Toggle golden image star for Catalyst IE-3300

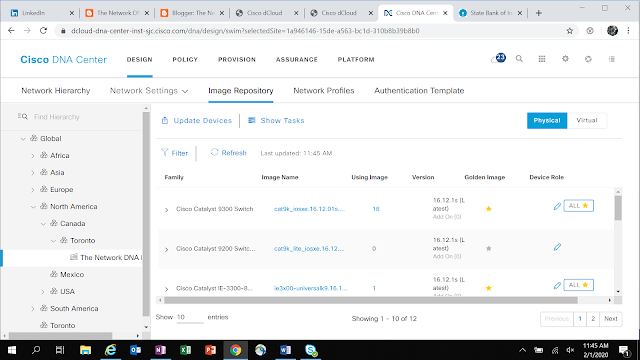click(489, 288)
